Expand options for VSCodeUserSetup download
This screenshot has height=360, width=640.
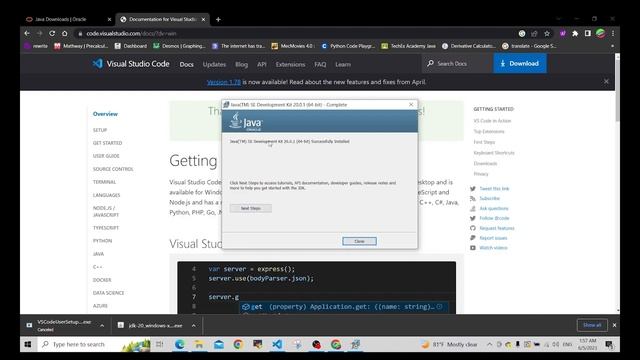click(102, 326)
